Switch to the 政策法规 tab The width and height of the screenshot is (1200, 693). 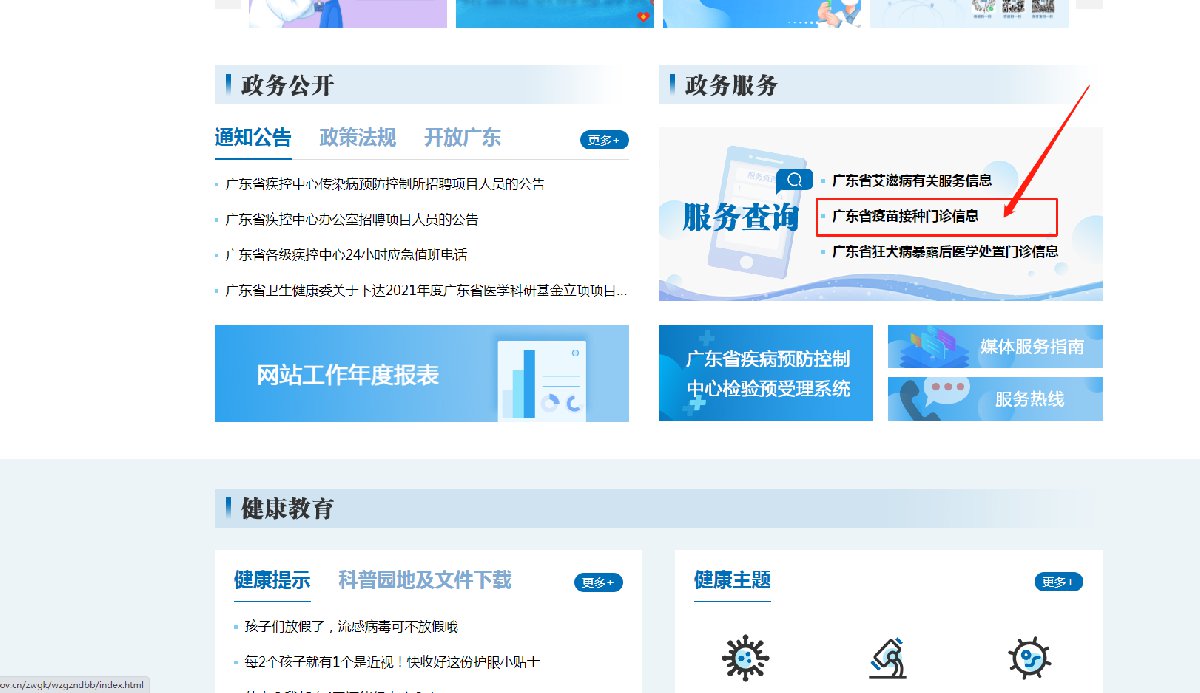[x=357, y=138]
